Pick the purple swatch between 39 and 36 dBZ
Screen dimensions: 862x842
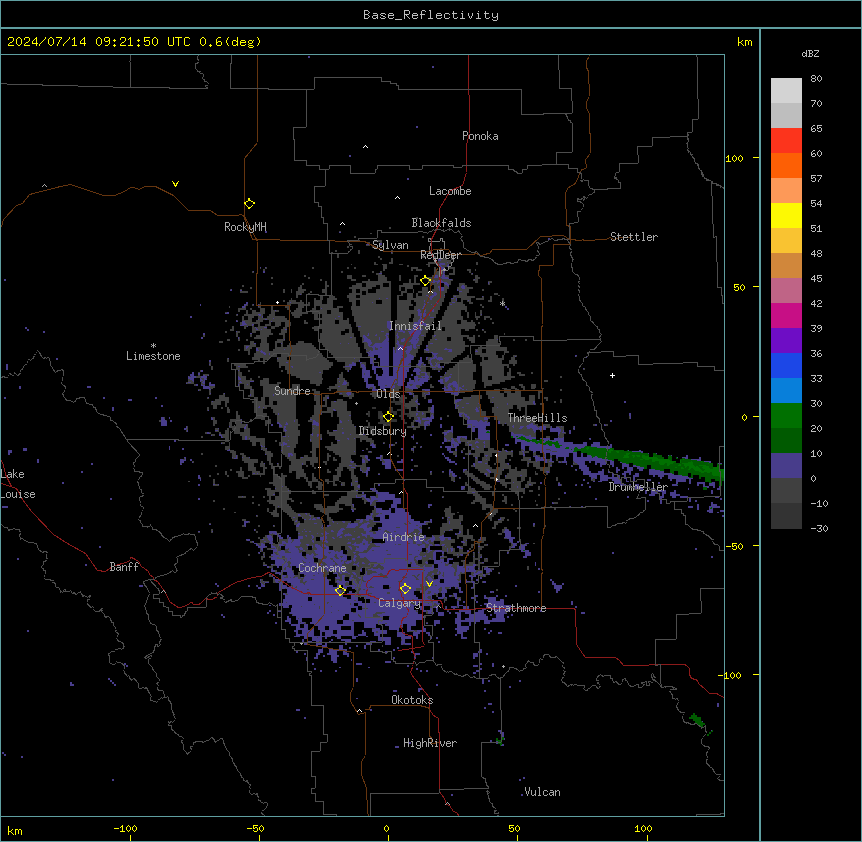[786, 341]
